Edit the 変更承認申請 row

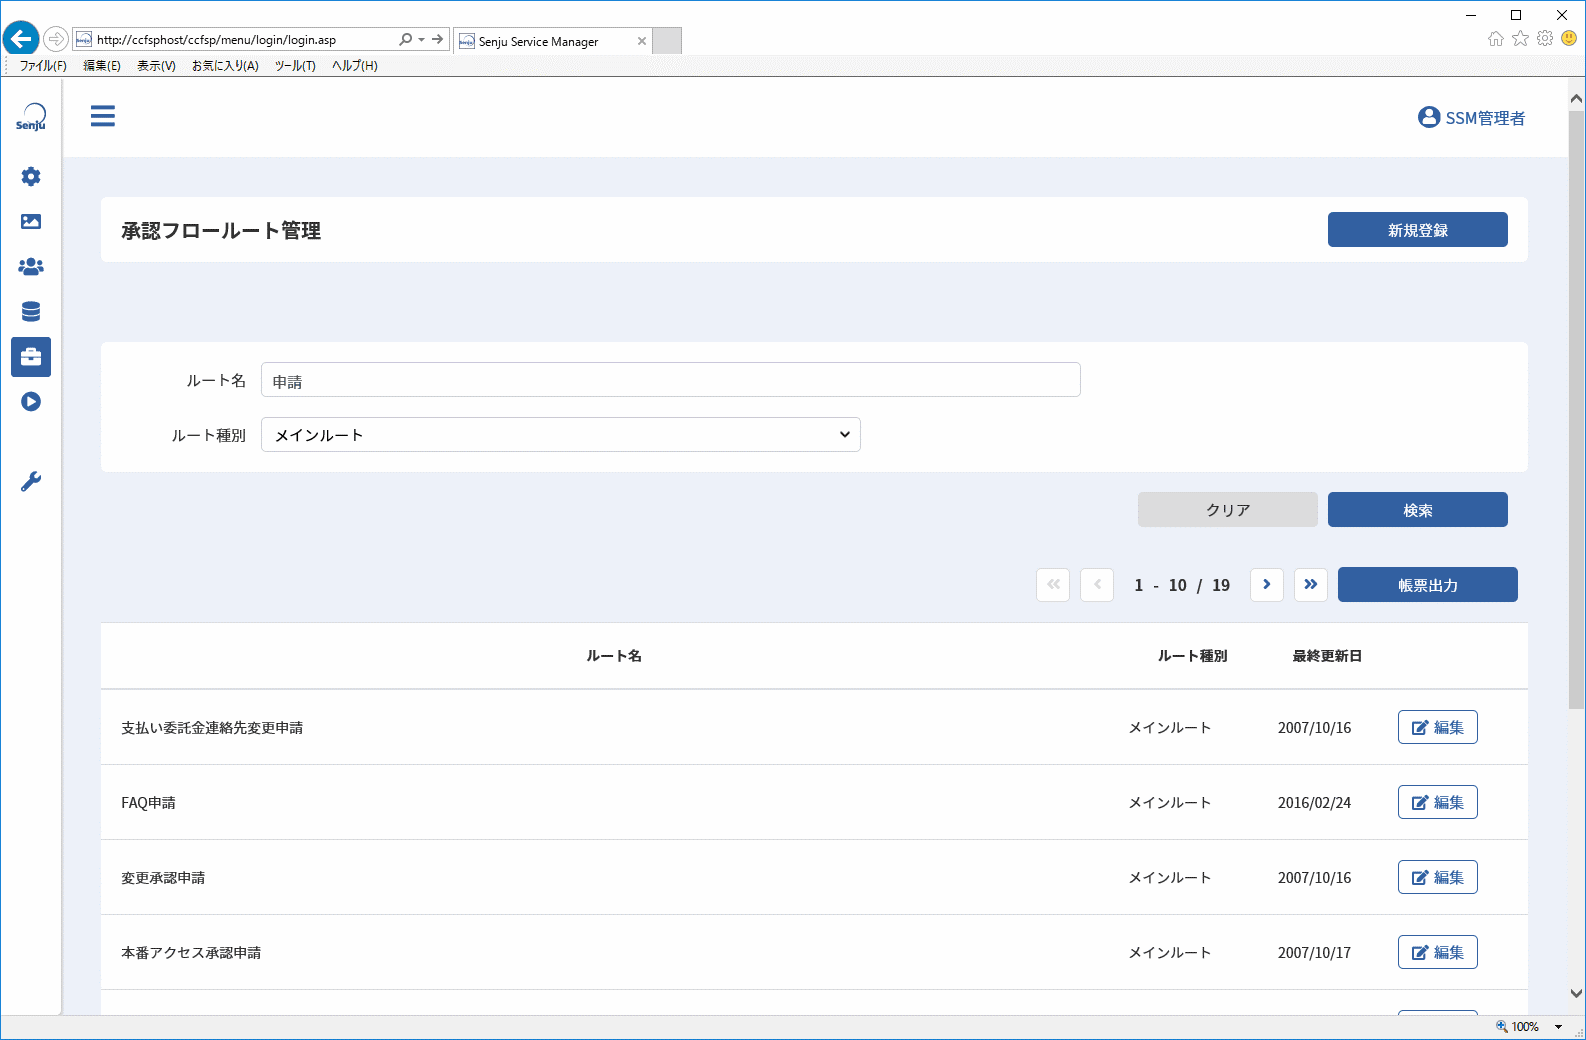point(1438,877)
